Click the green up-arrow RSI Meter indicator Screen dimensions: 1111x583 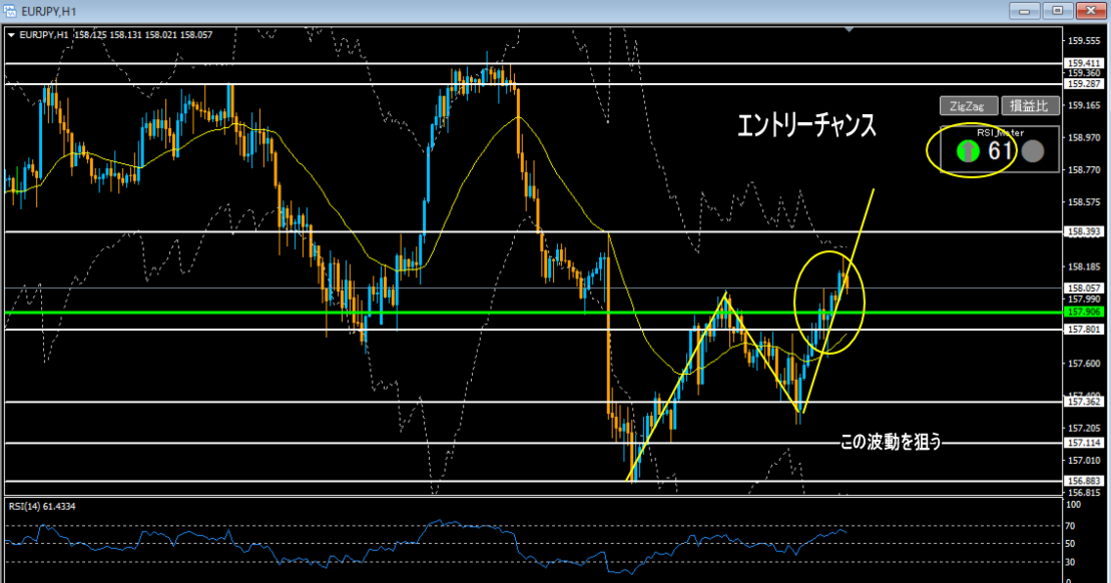tap(966, 151)
